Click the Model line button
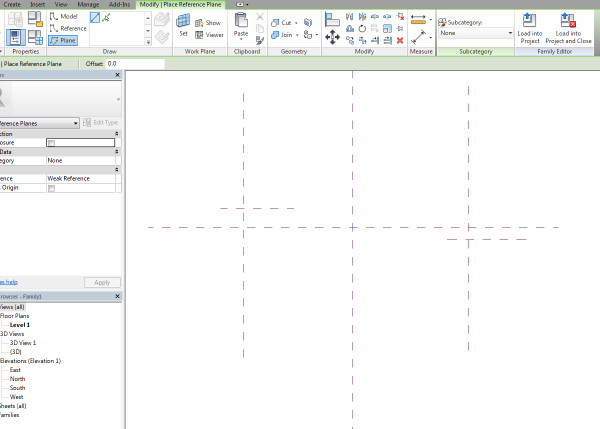This screenshot has width=600, height=429. click(64, 16)
